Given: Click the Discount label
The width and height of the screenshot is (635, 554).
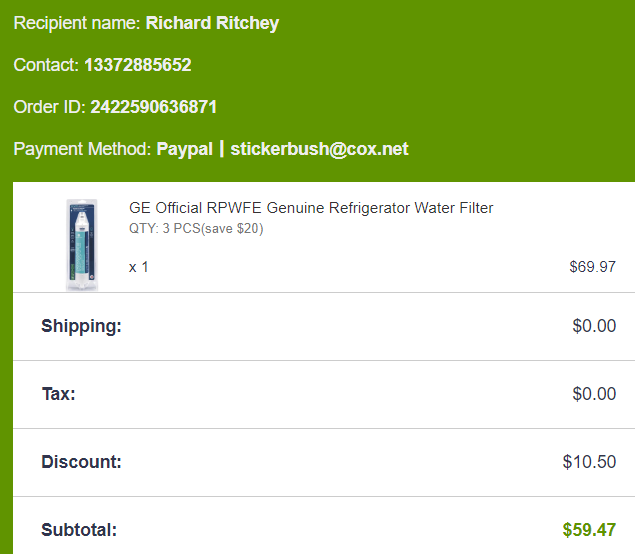Looking at the screenshot, I should 81,462.
